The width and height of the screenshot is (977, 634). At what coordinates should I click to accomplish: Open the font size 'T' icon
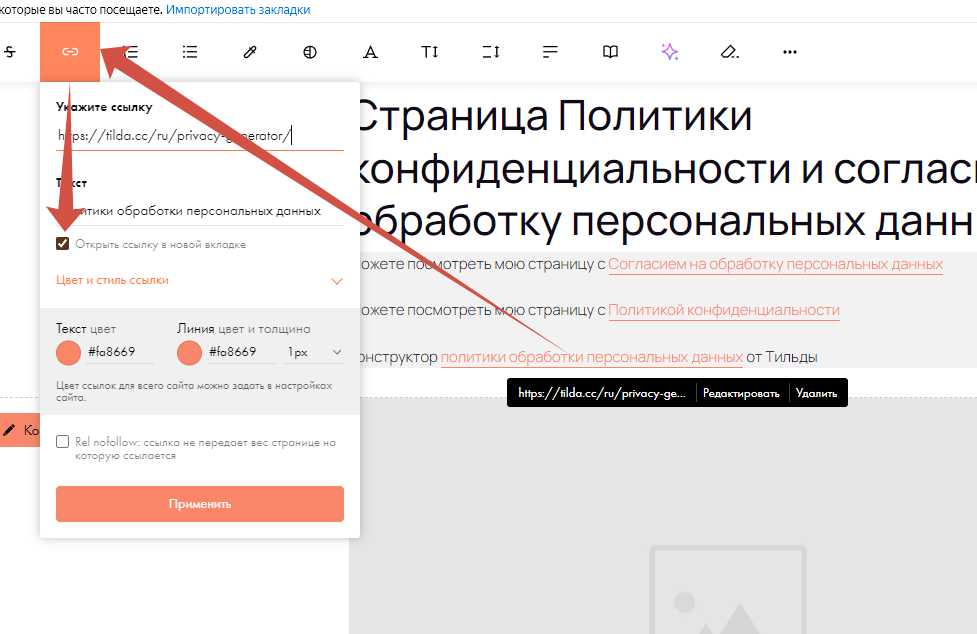tap(429, 52)
